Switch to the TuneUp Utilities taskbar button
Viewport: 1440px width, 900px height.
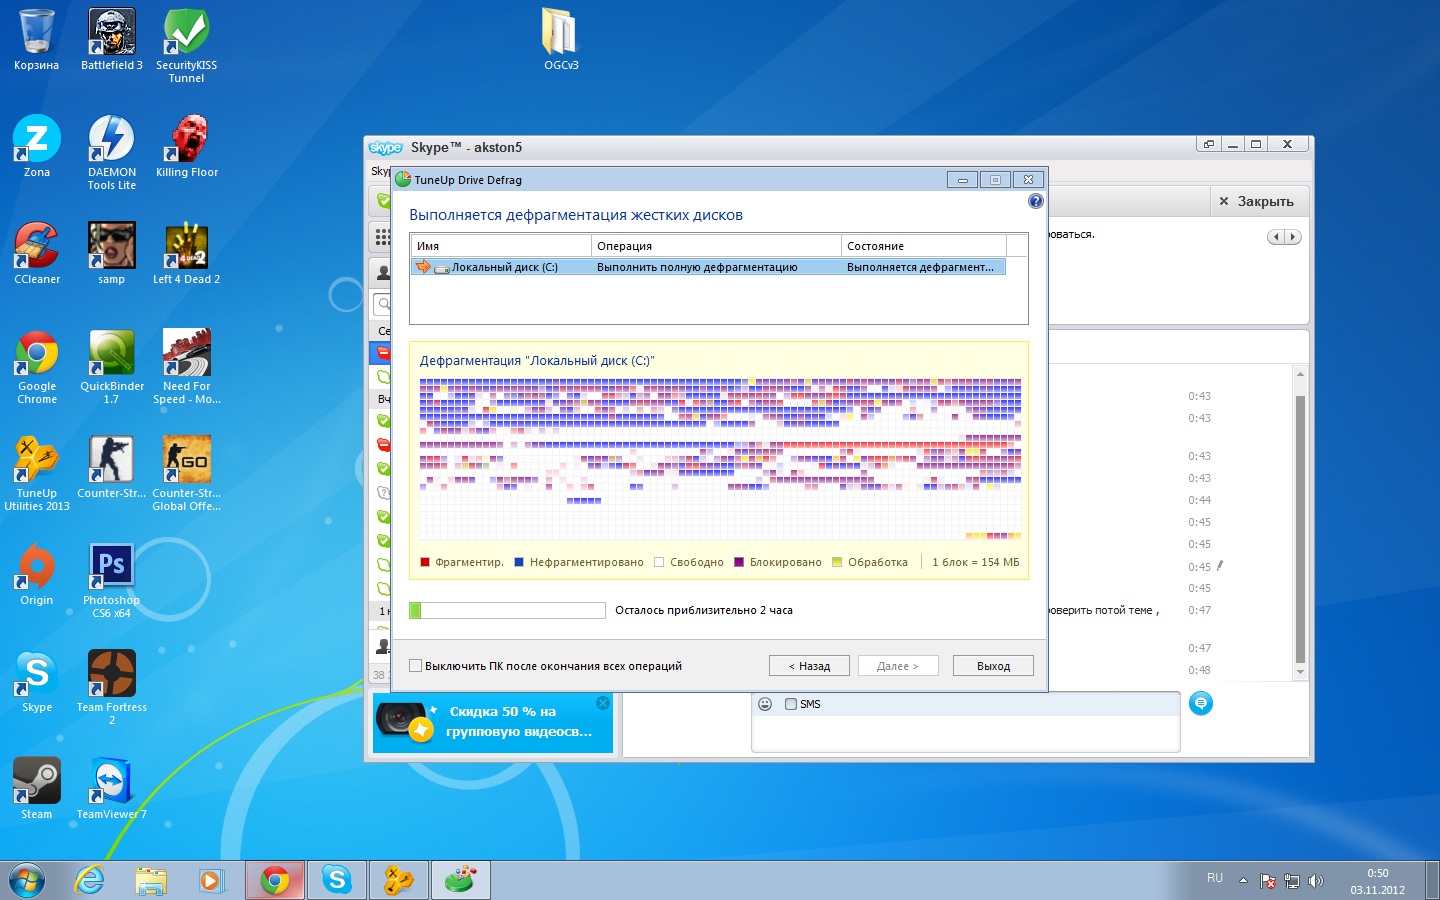(x=399, y=880)
